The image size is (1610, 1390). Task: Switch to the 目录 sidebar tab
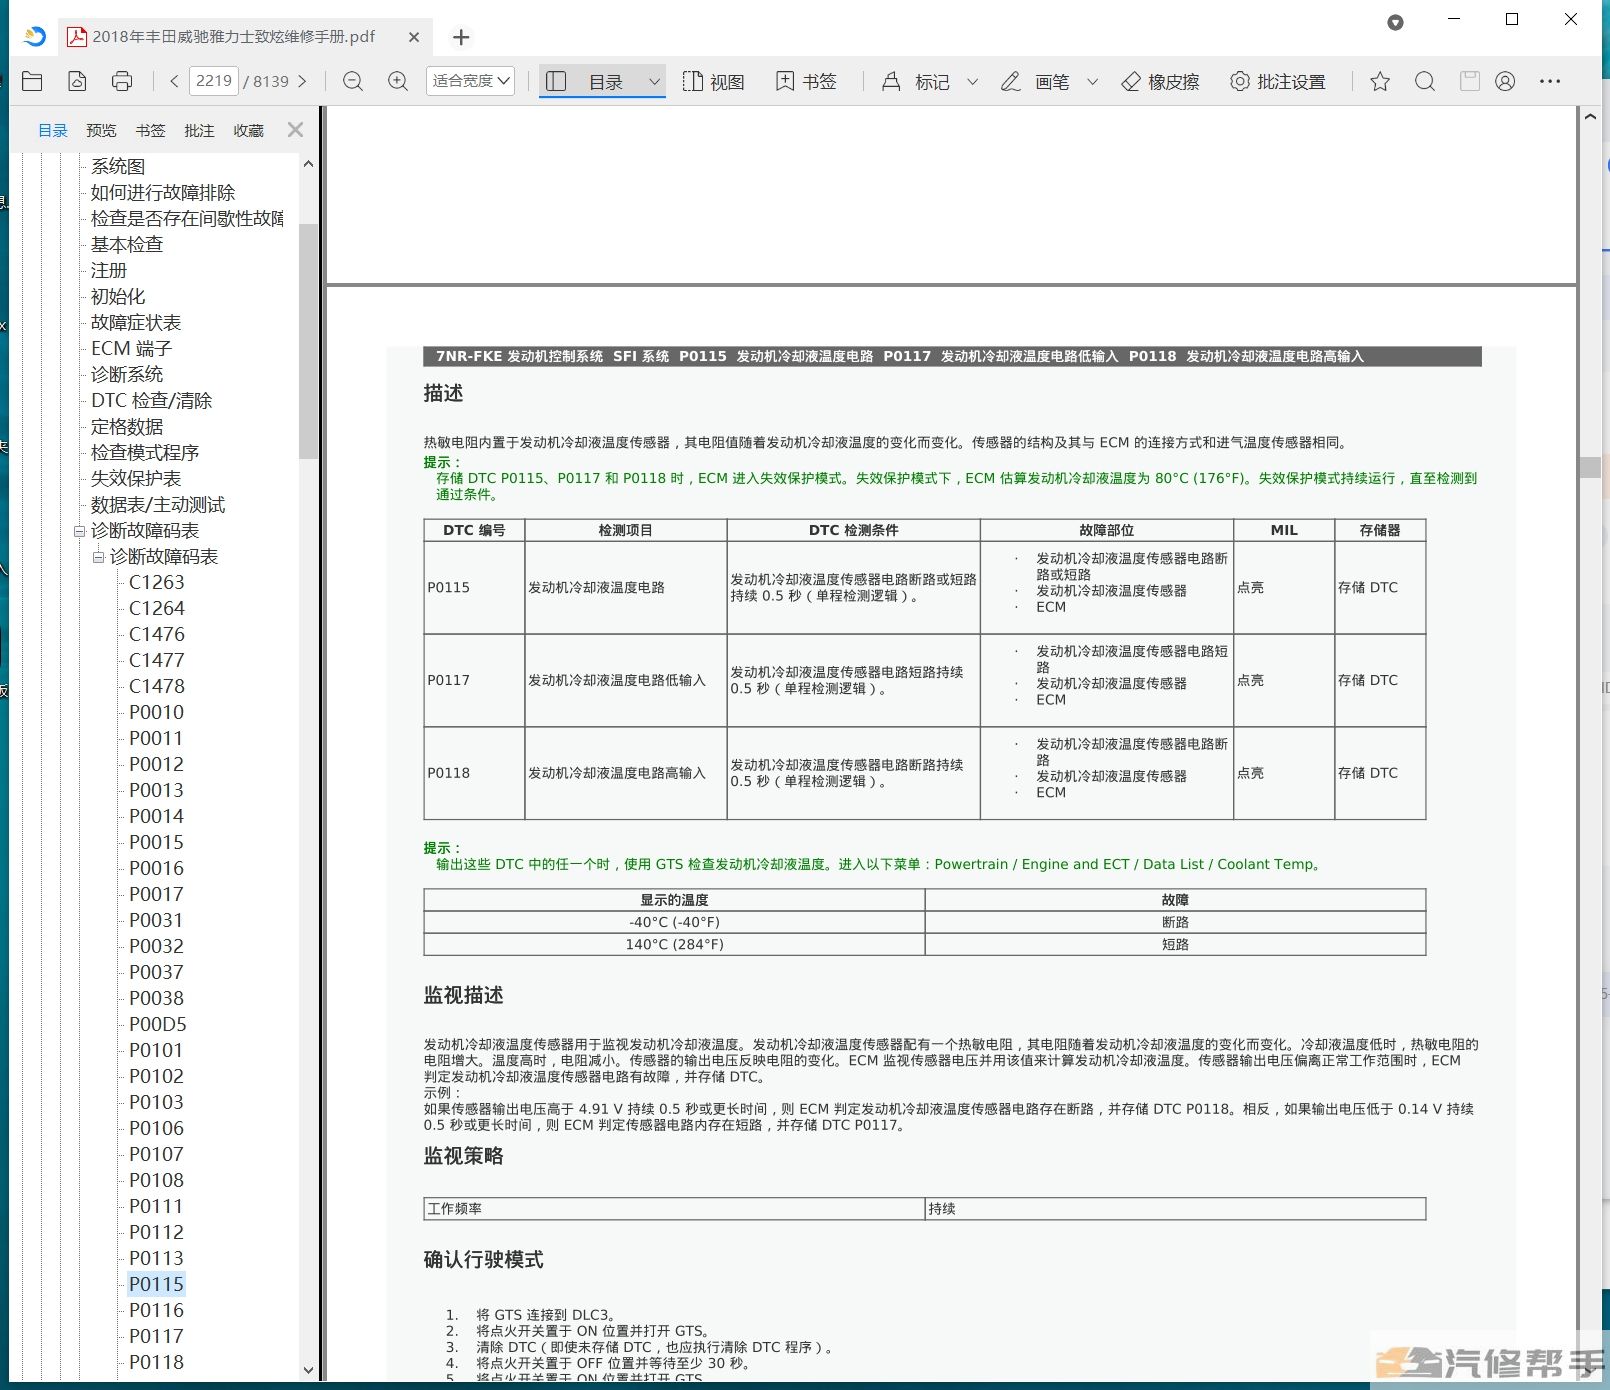[x=53, y=130]
